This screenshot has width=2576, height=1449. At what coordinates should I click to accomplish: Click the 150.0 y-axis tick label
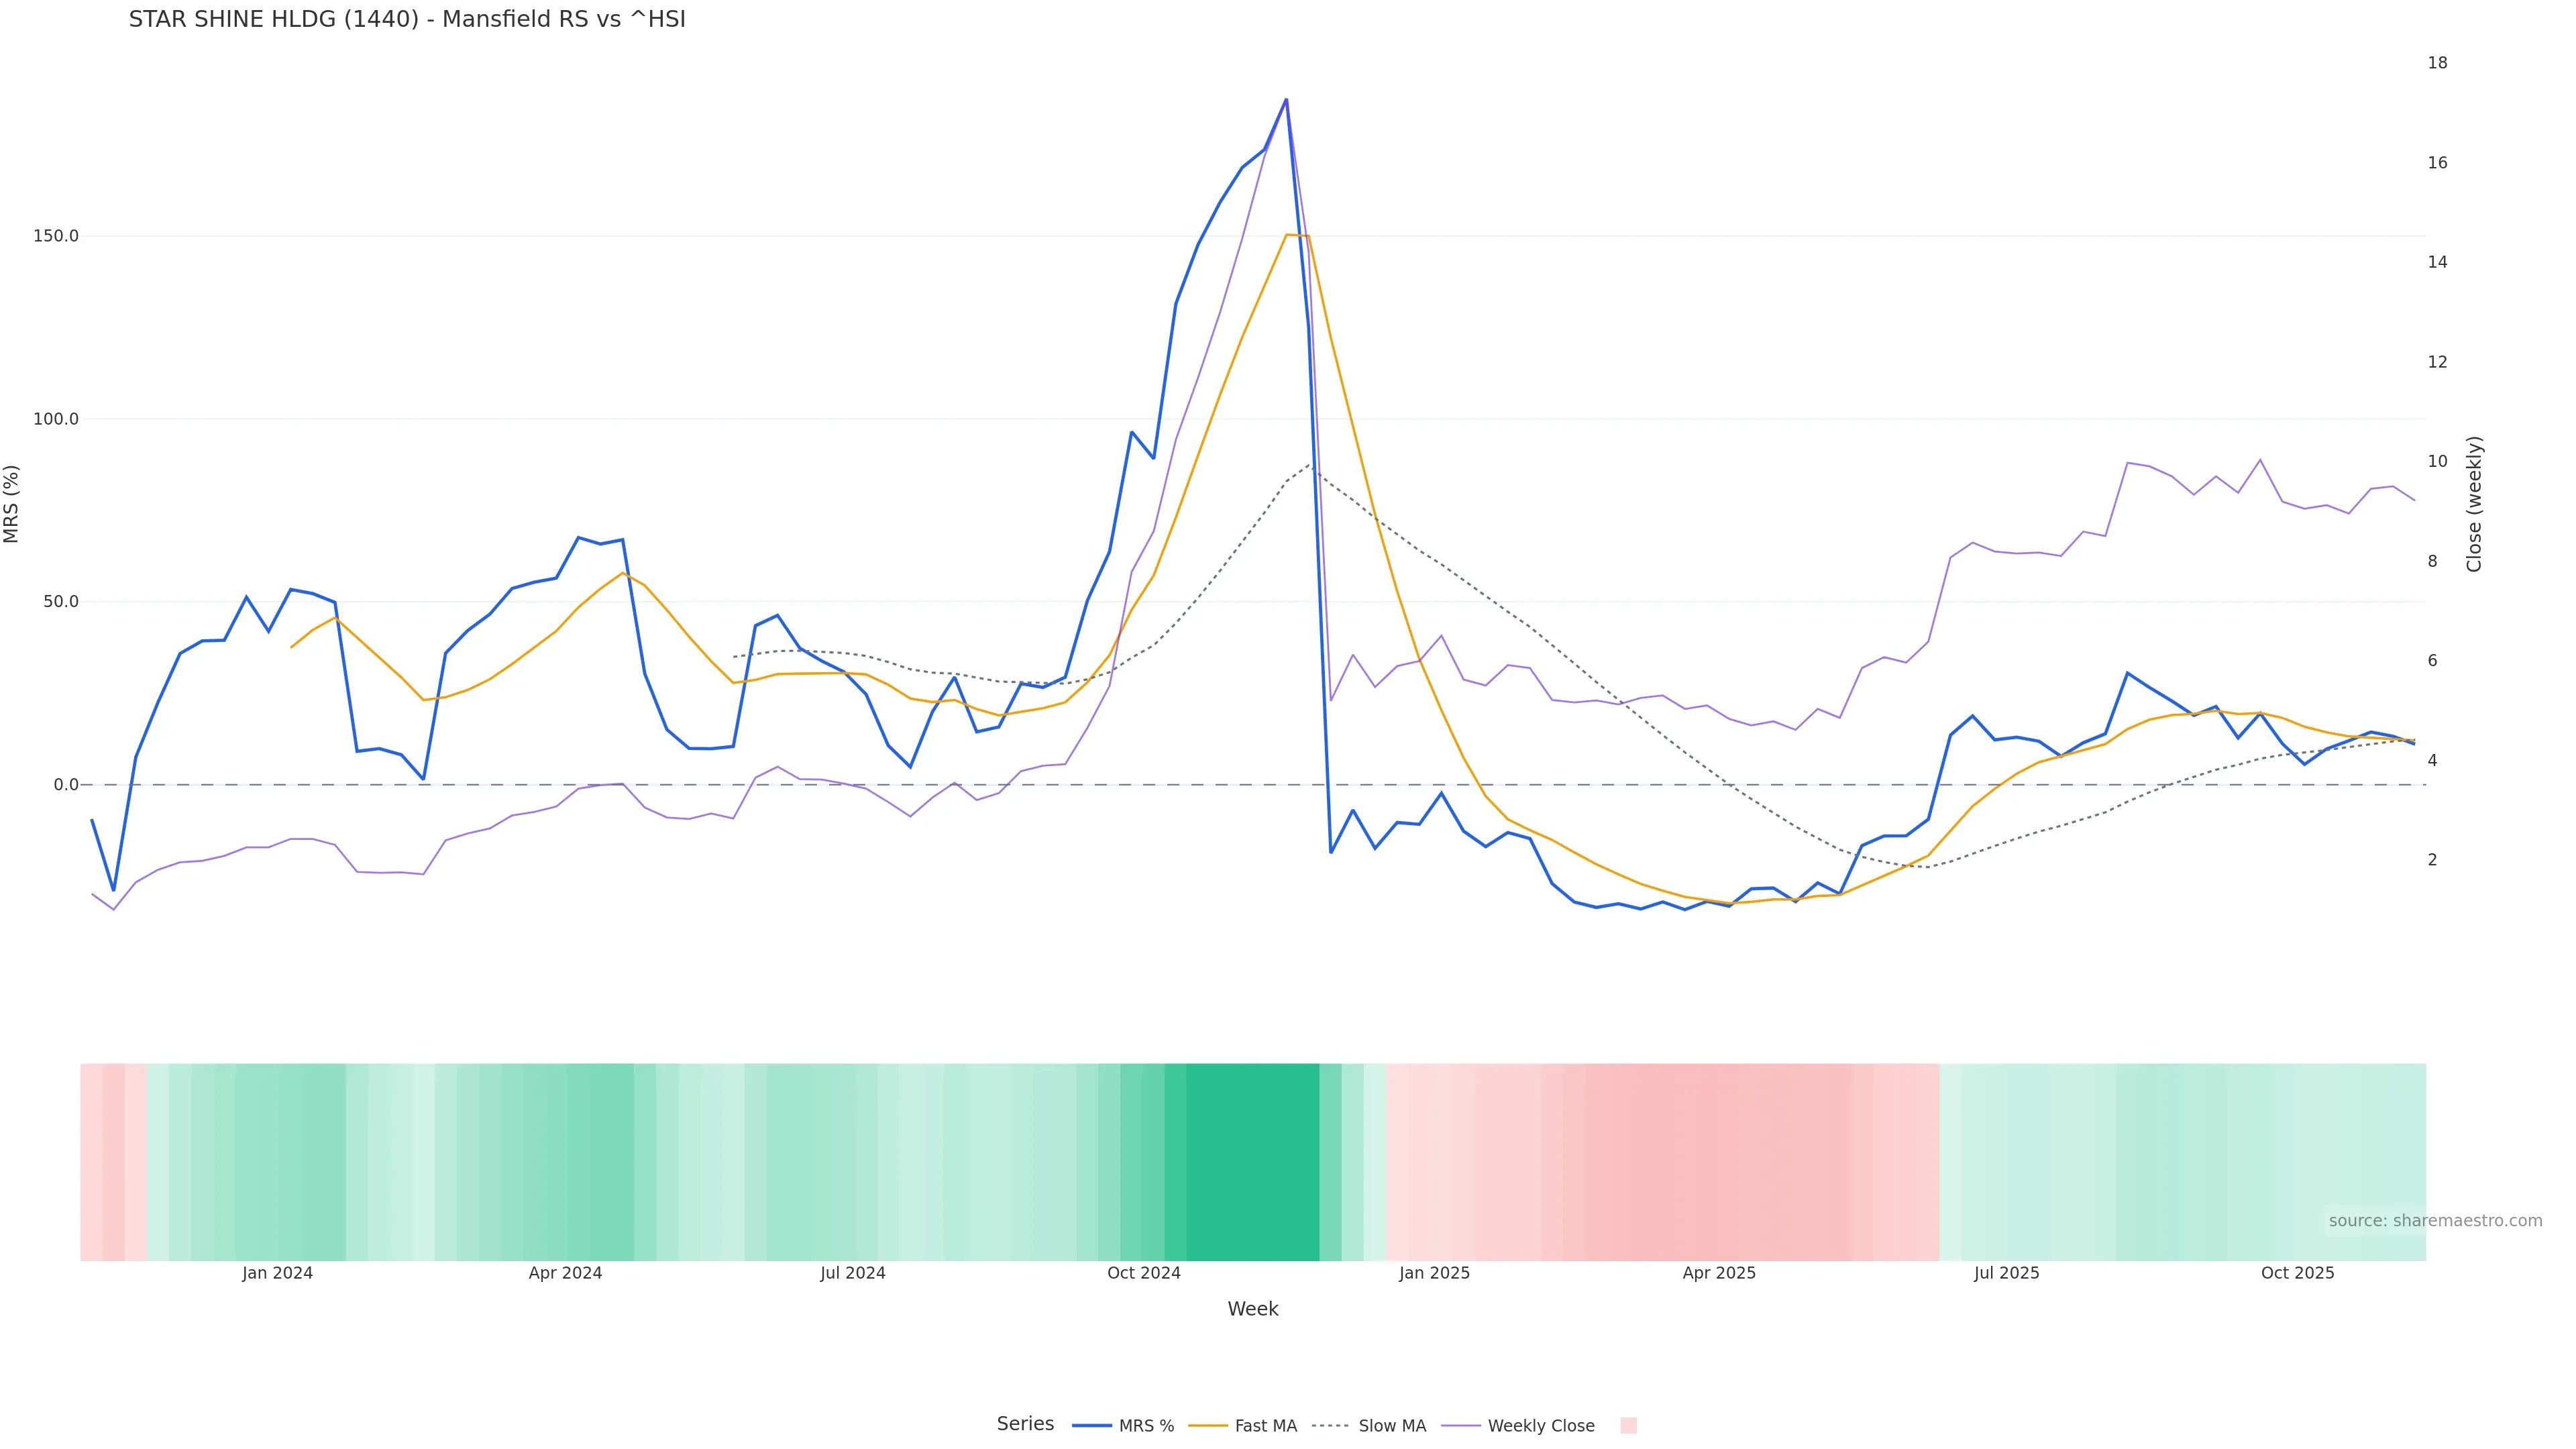(x=56, y=236)
